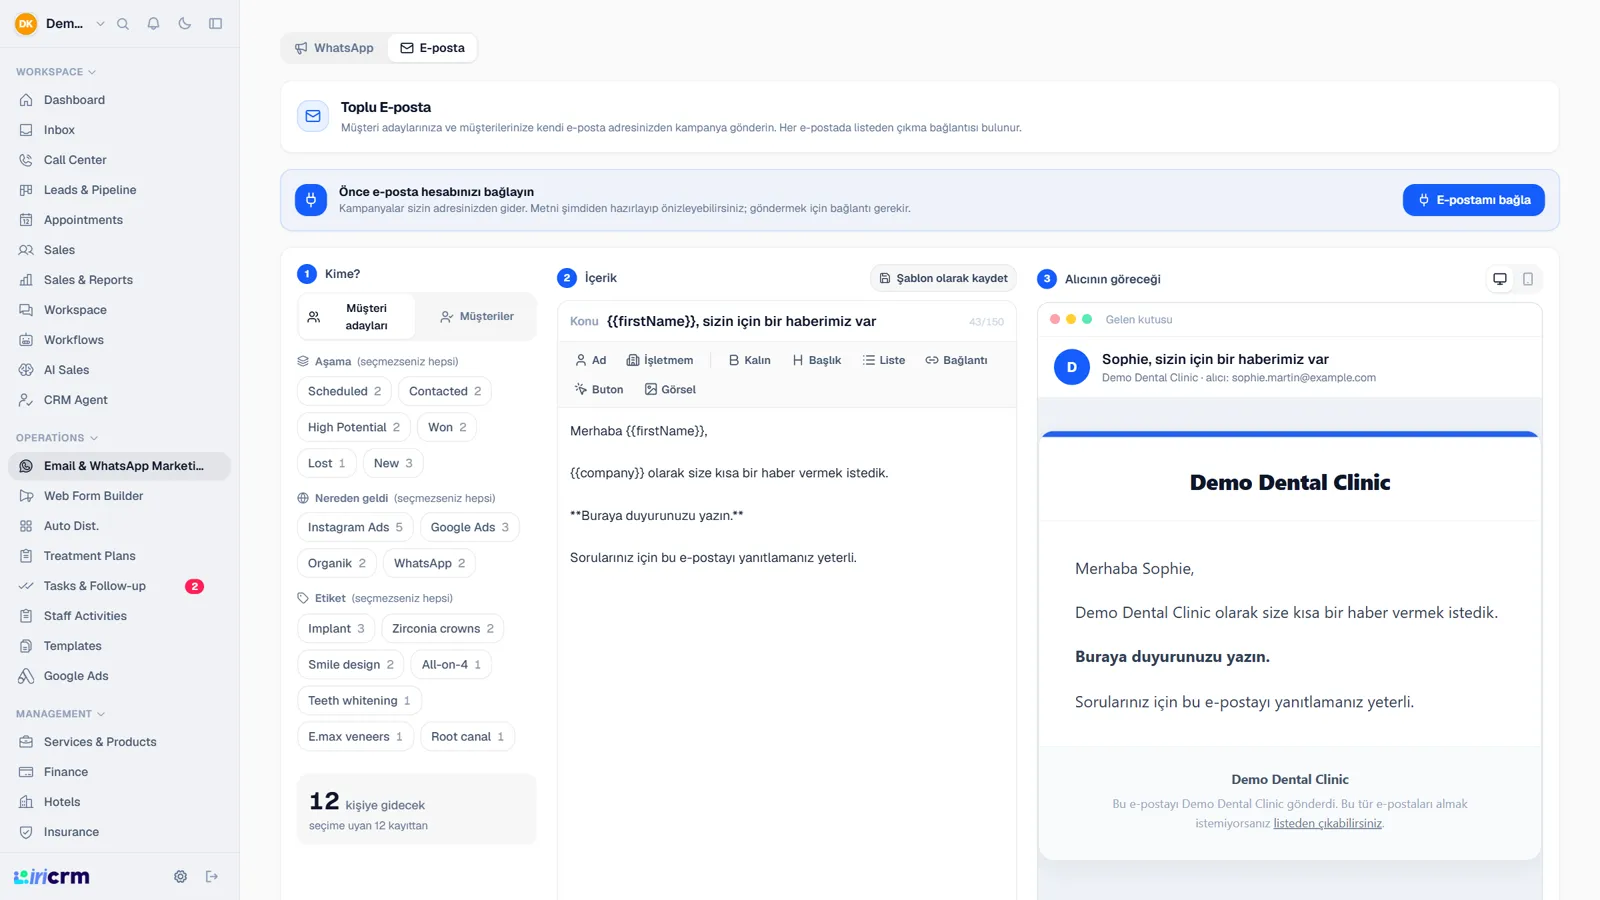The width and height of the screenshot is (1600, 900).
Task: Insert a Buton into the email
Action: pos(599,390)
